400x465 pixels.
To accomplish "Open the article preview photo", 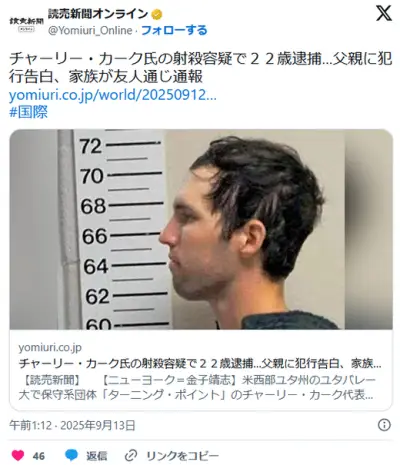I will click(201, 229).
